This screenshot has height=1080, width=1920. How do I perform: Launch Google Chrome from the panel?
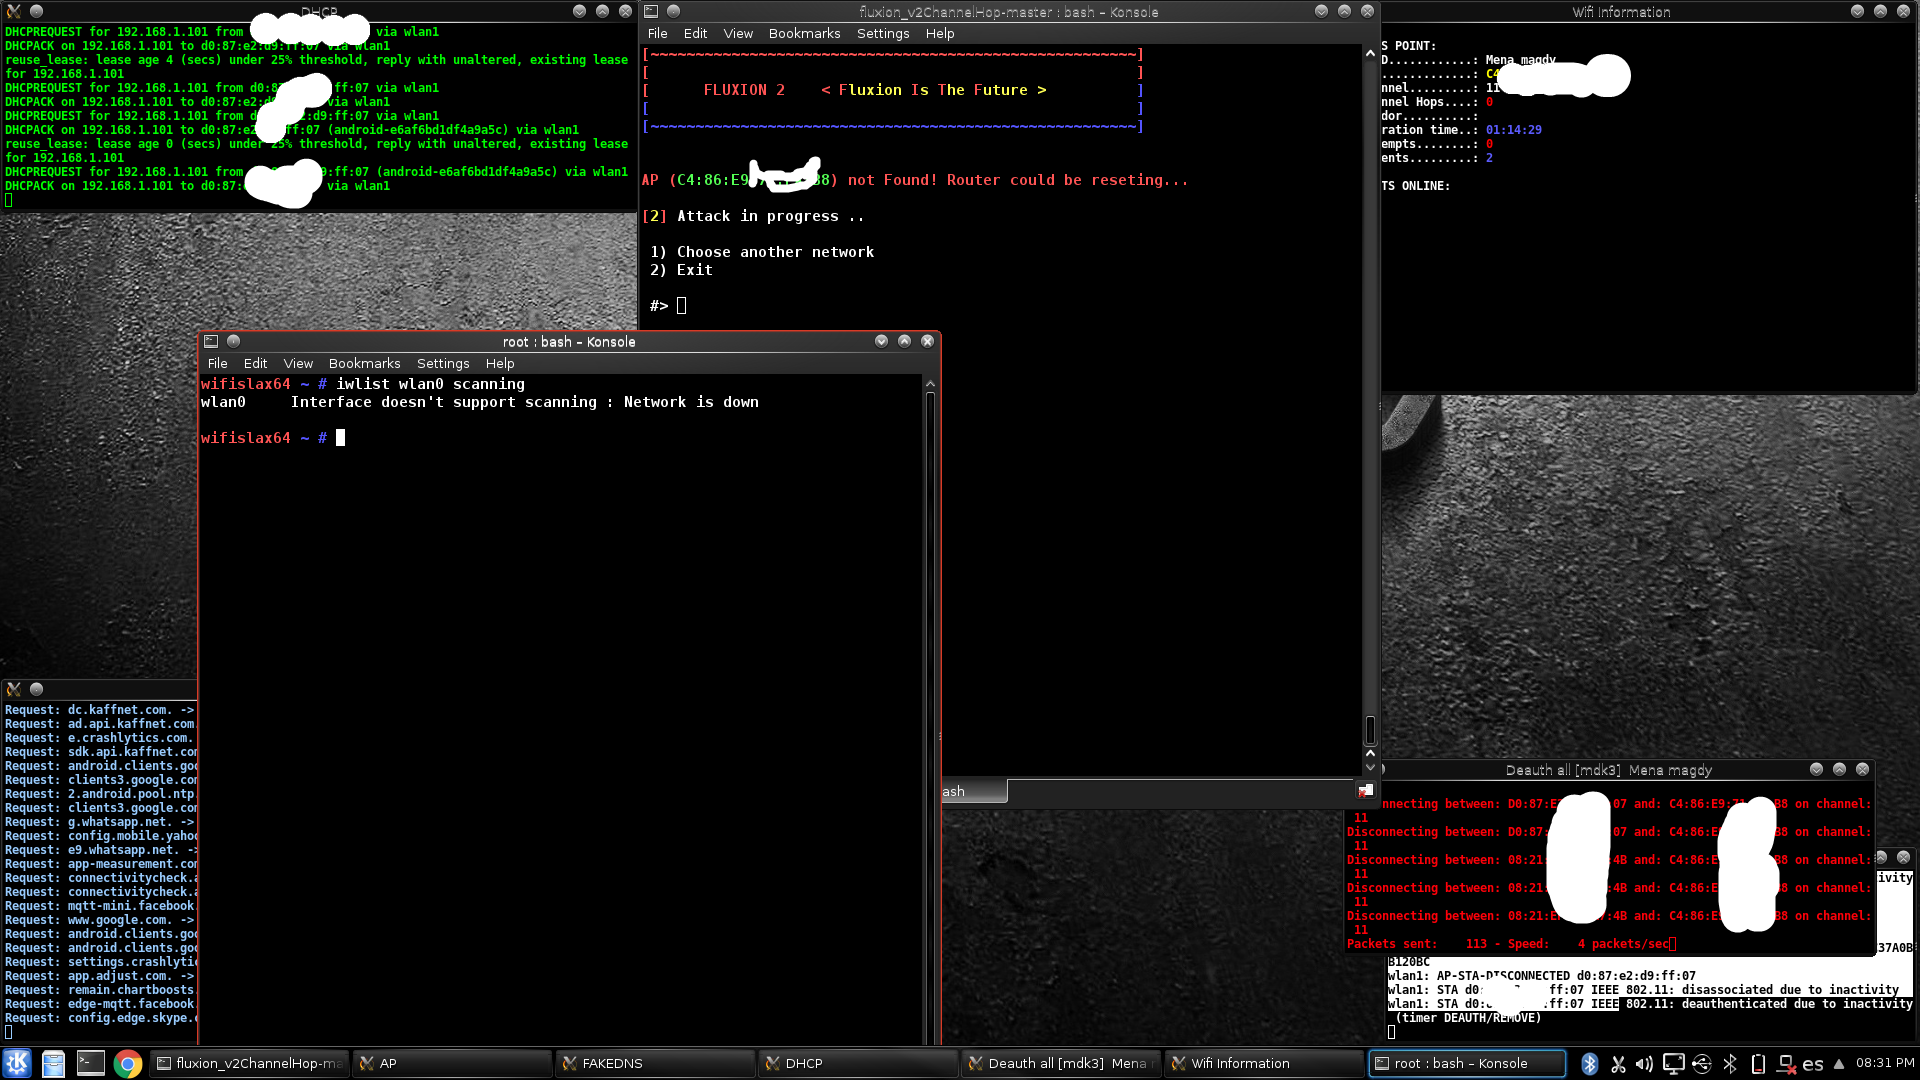127,1063
